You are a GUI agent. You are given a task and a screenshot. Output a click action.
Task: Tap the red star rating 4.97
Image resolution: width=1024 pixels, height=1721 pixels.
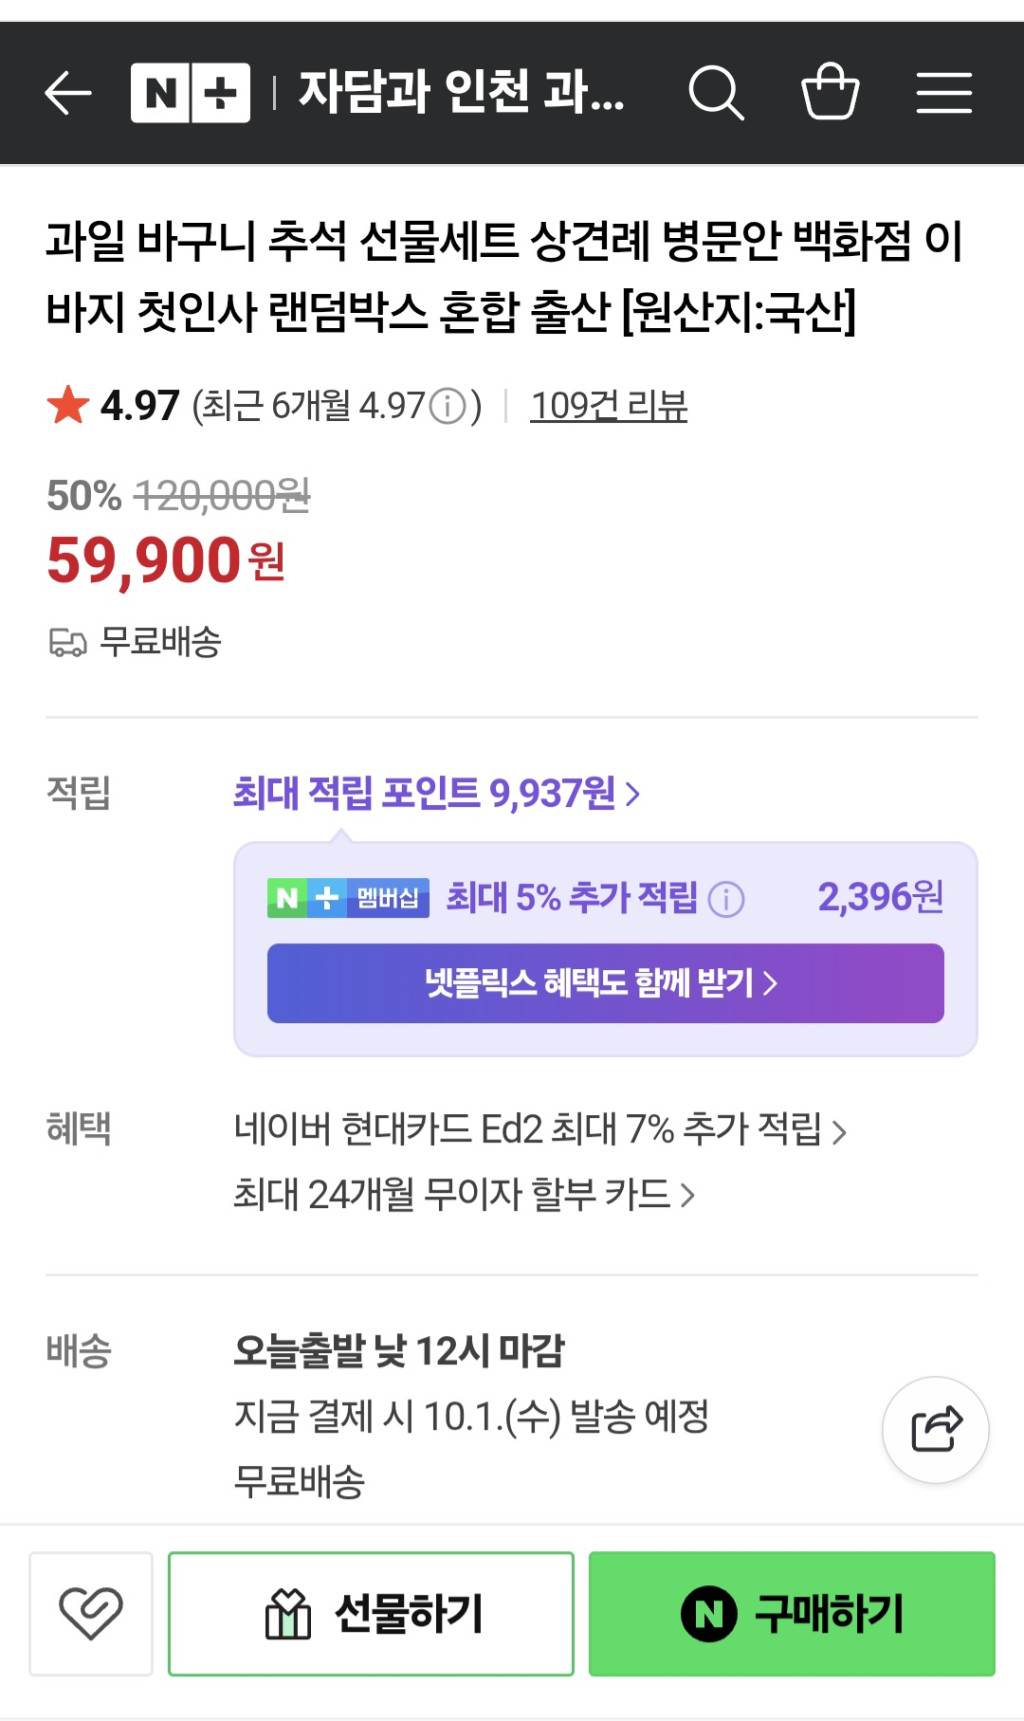[113, 406]
